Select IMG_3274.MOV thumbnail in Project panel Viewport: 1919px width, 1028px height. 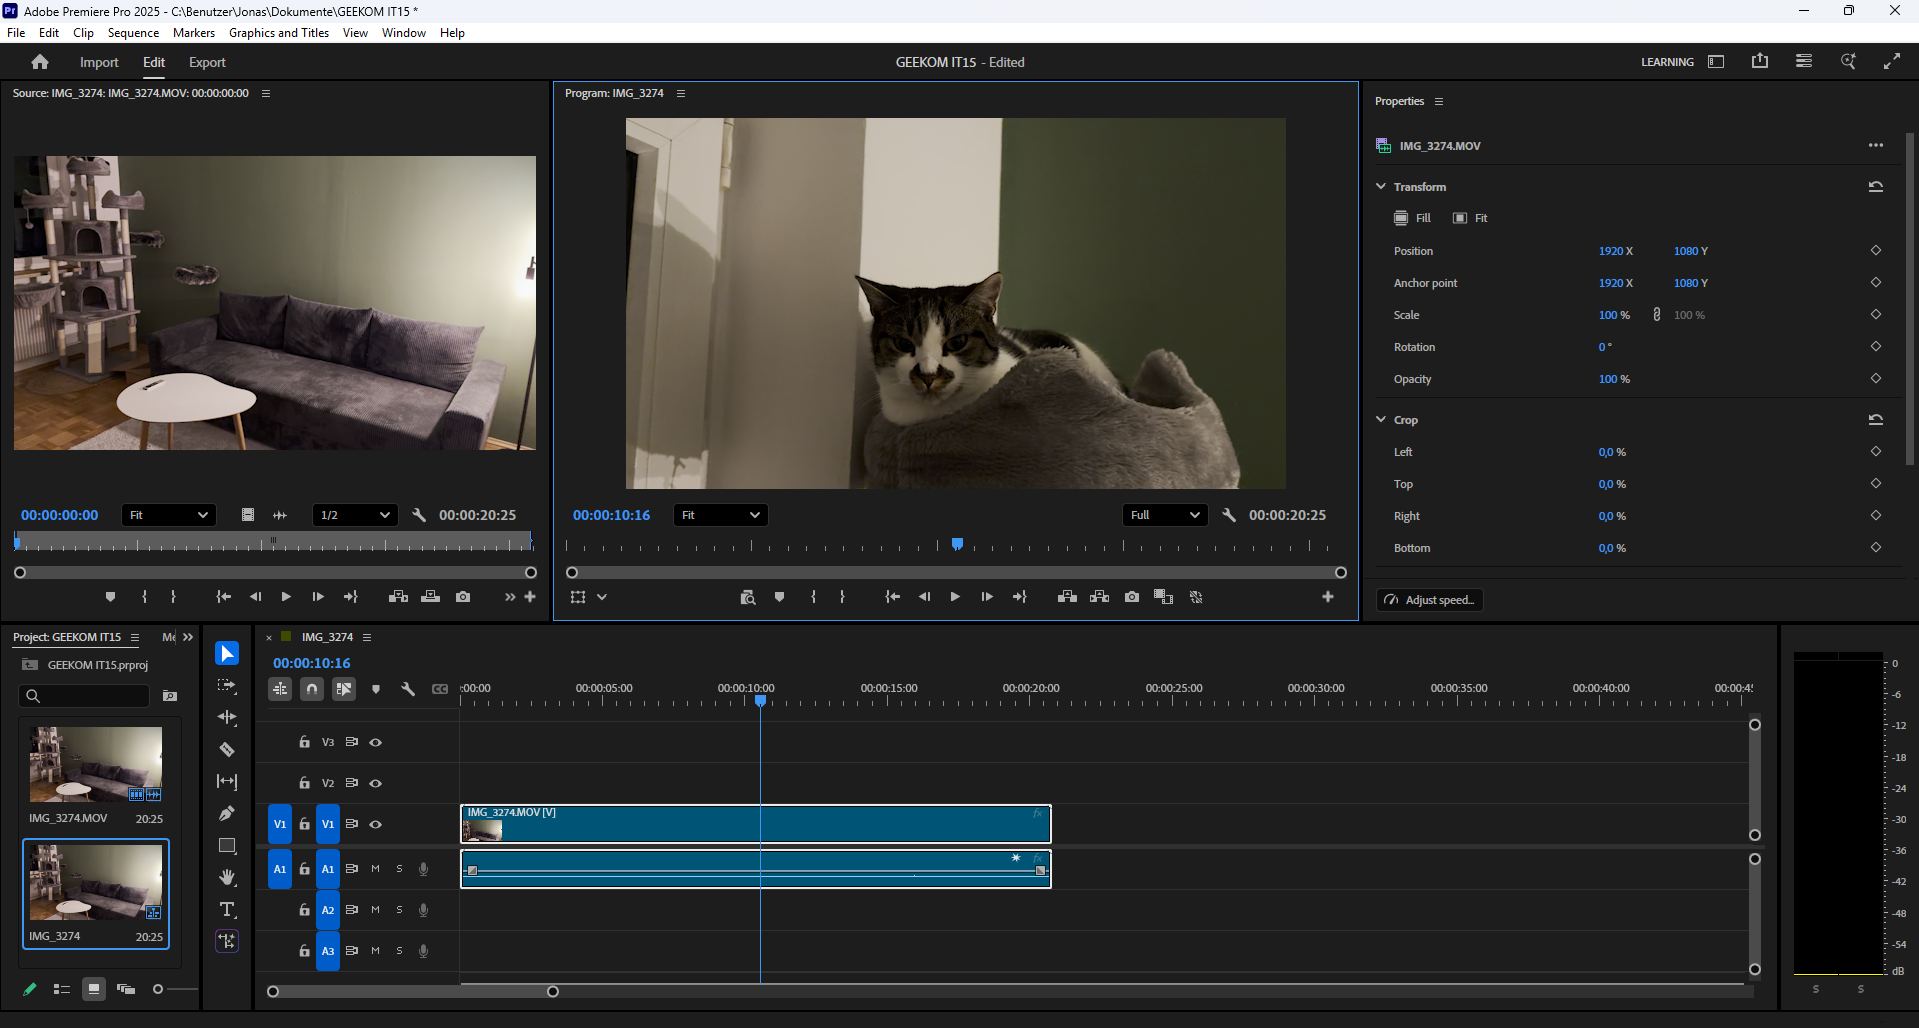pos(96,765)
